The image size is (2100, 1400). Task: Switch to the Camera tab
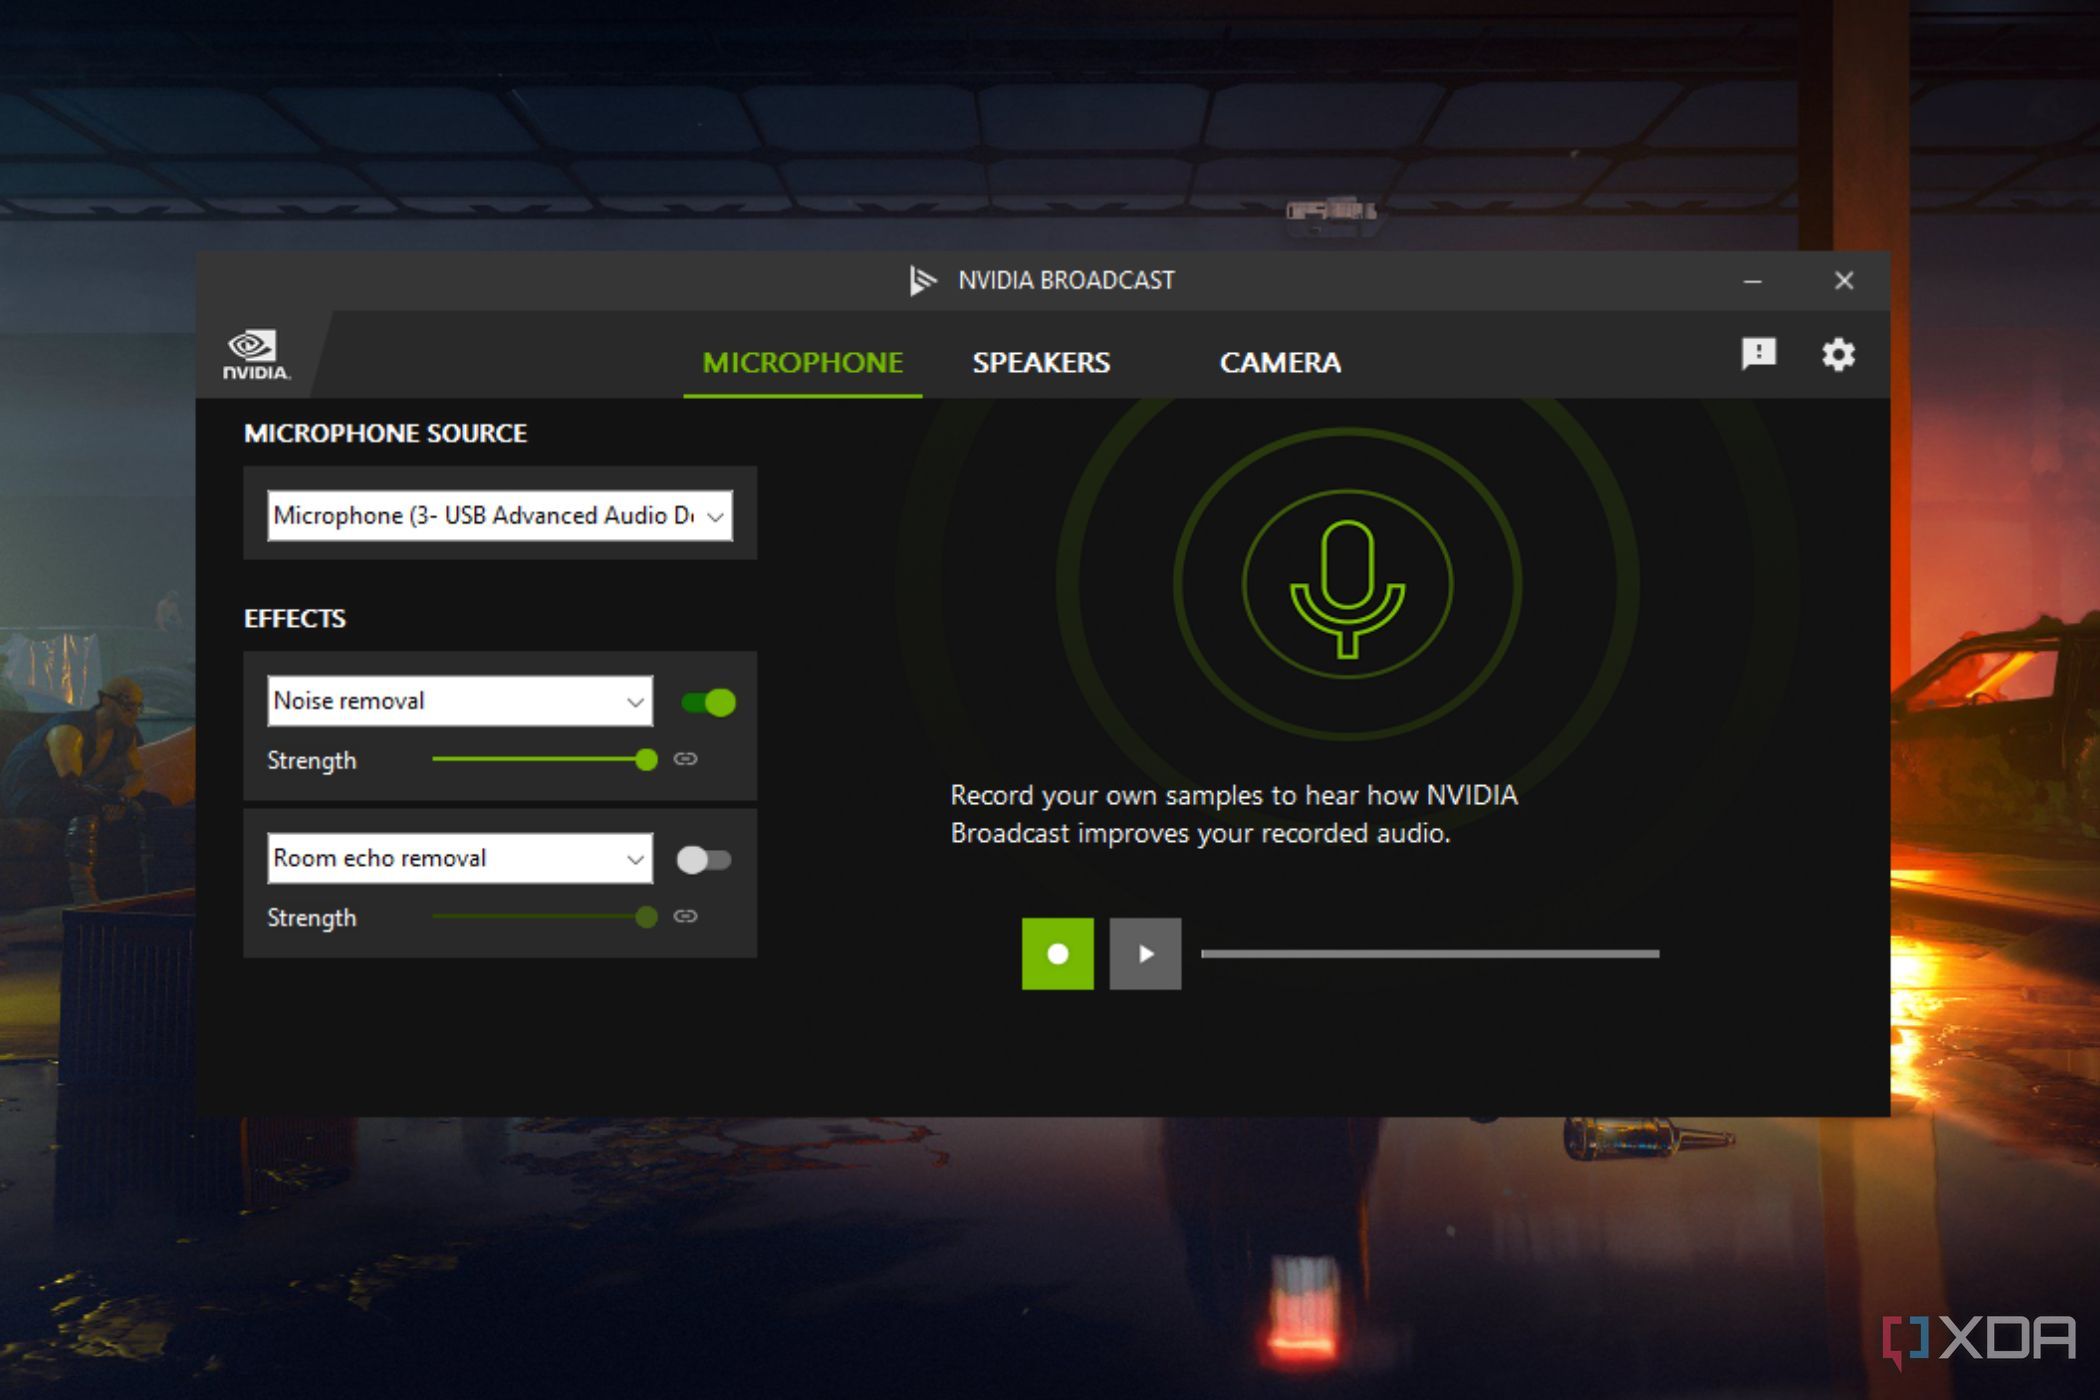(x=1280, y=362)
